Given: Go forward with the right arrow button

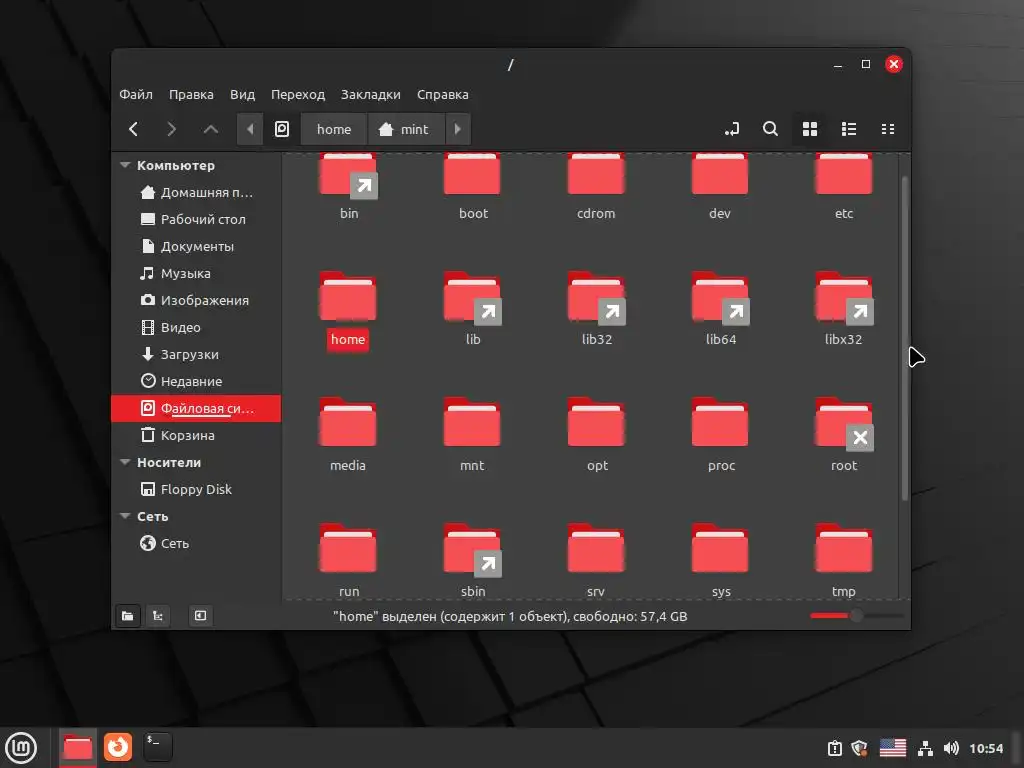Looking at the screenshot, I should (171, 129).
